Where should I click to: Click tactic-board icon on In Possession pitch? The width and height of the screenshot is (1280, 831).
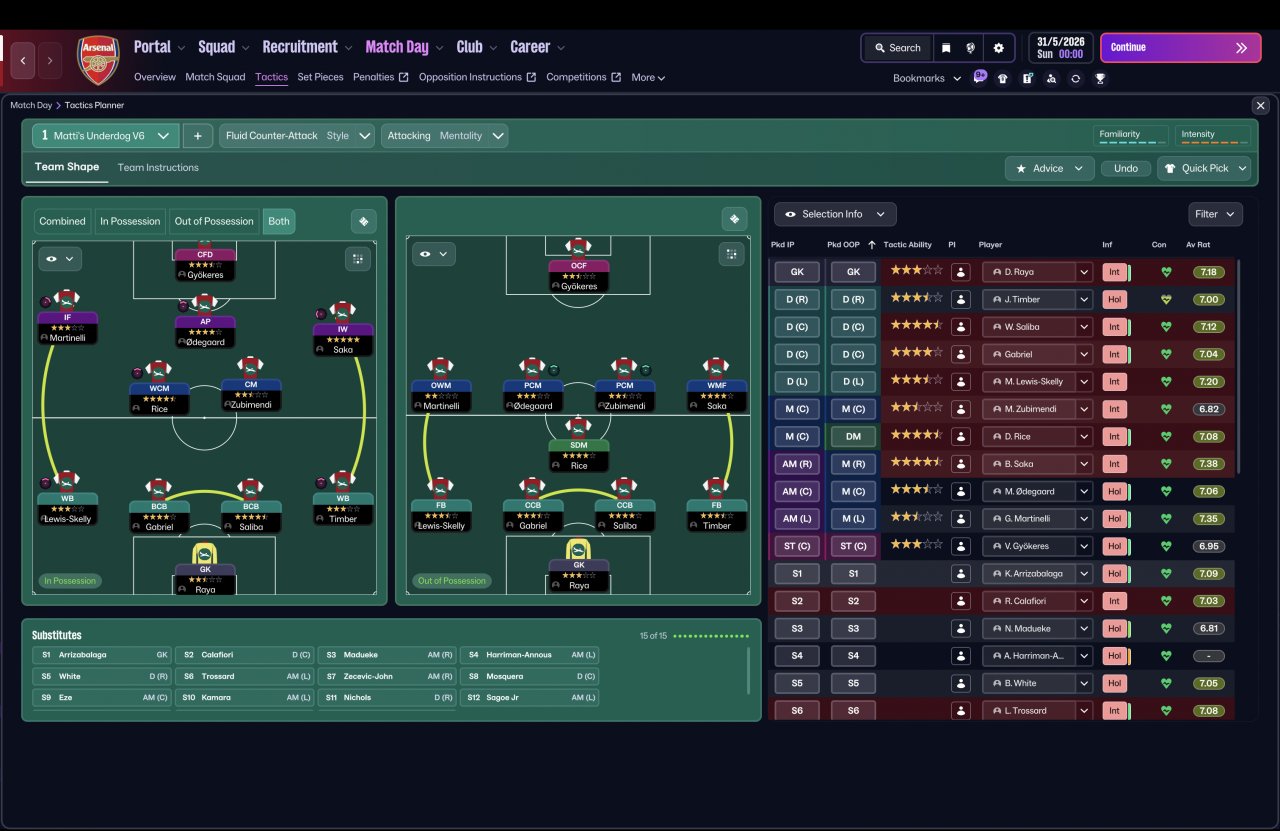click(364, 221)
